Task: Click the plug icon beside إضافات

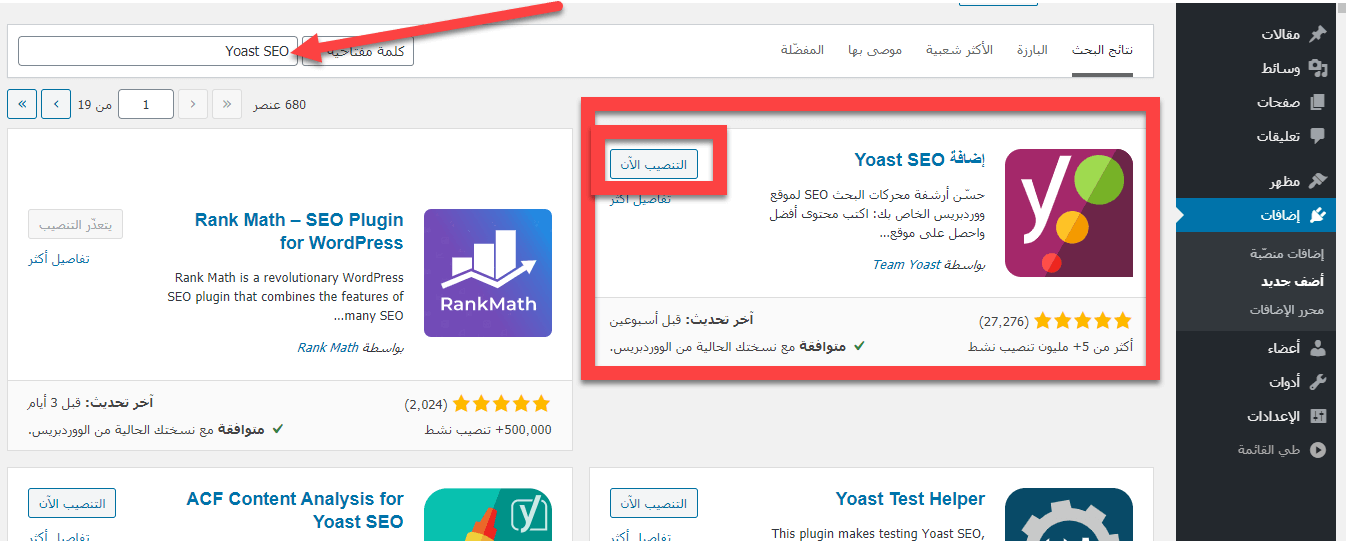Action: click(1317, 214)
